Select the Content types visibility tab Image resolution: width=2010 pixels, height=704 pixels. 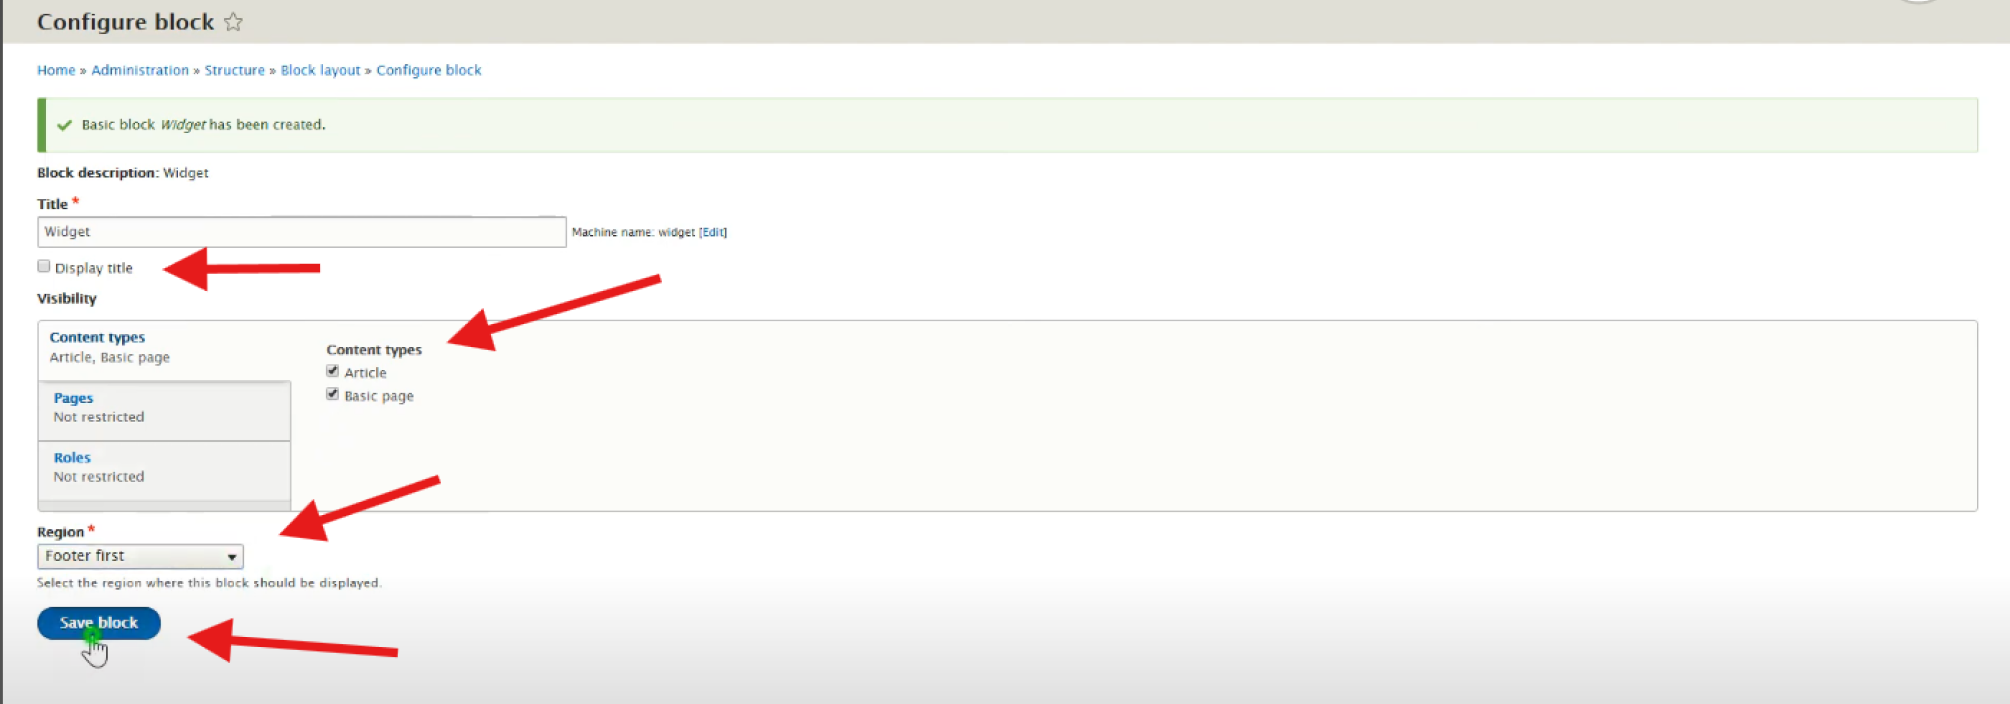[x=97, y=338]
